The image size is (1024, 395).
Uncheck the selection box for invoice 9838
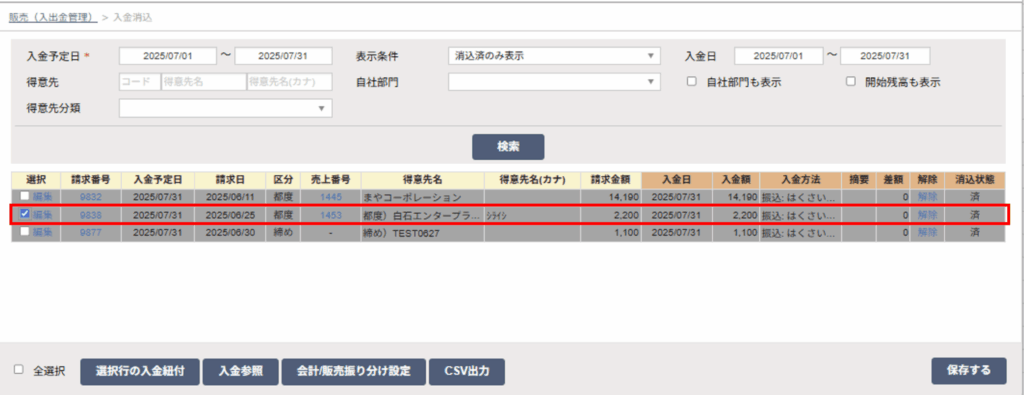tap(25, 213)
